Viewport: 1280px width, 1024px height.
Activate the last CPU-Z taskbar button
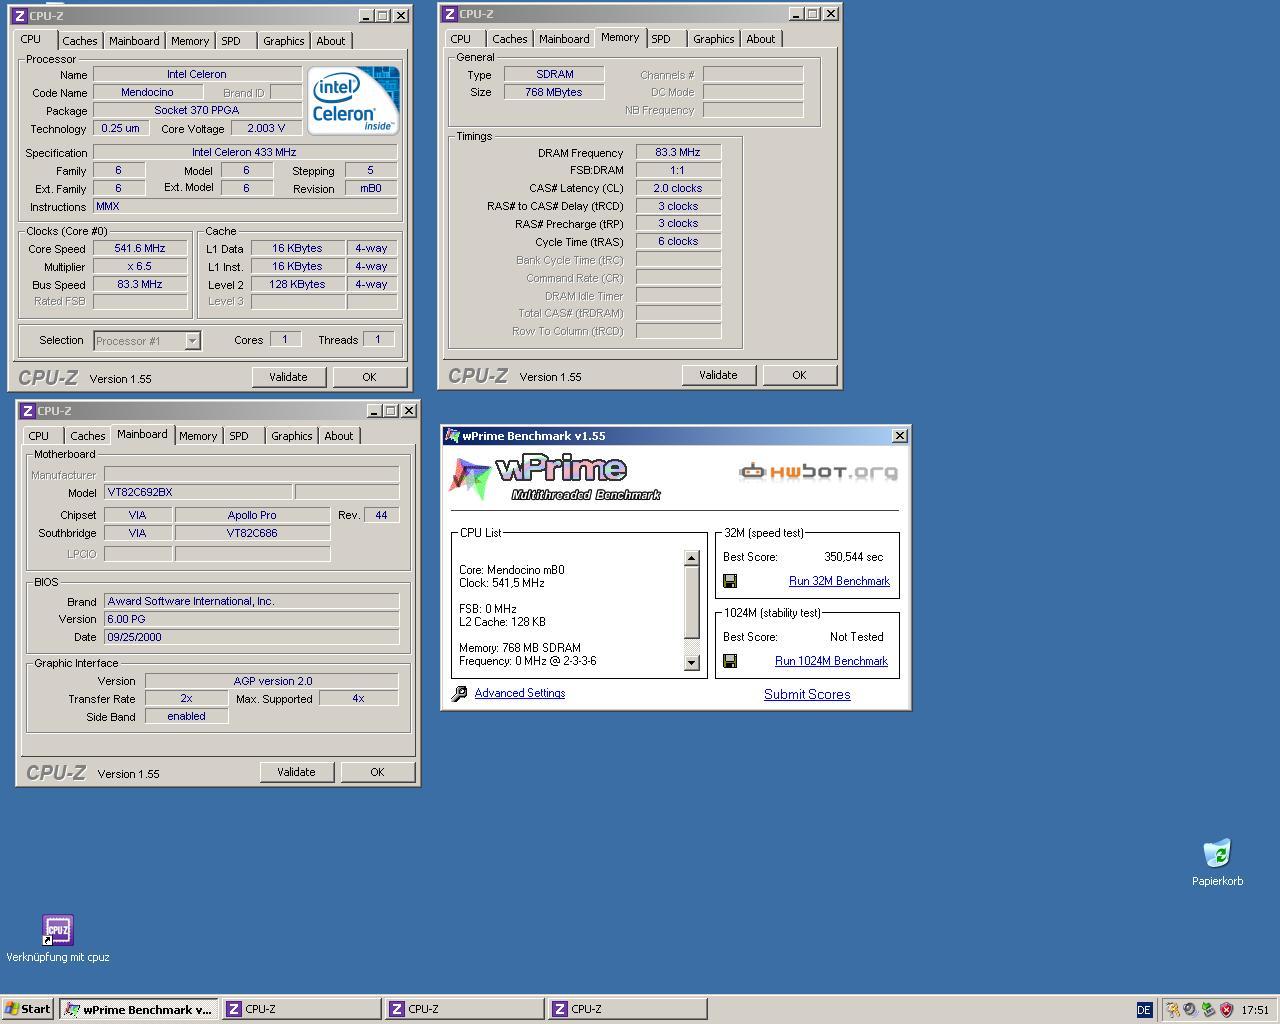(627, 1009)
